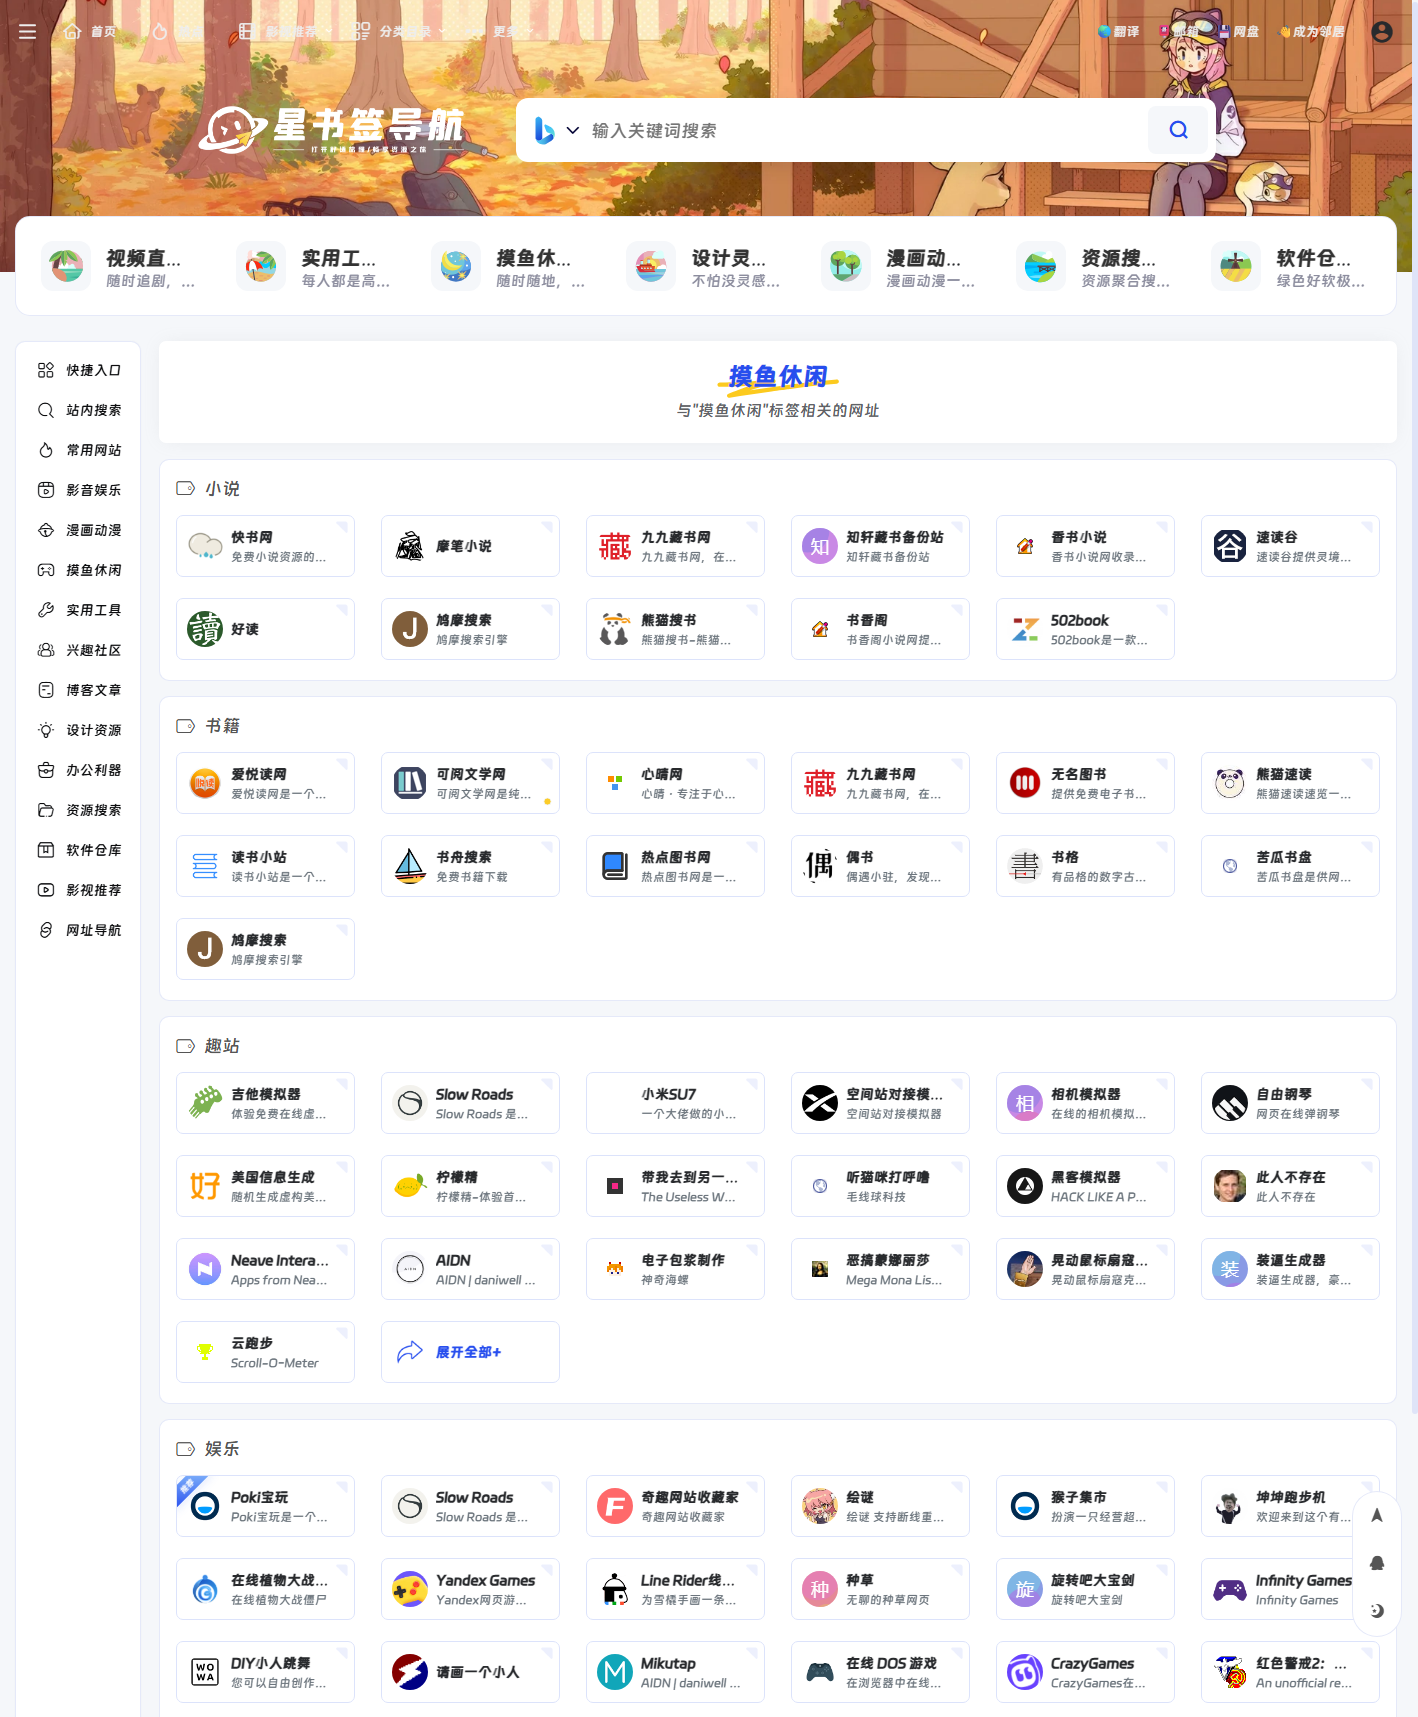Go to 首页 in top navigation
Viewport: 1418px width, 1717px height.
tap(91, 32)
